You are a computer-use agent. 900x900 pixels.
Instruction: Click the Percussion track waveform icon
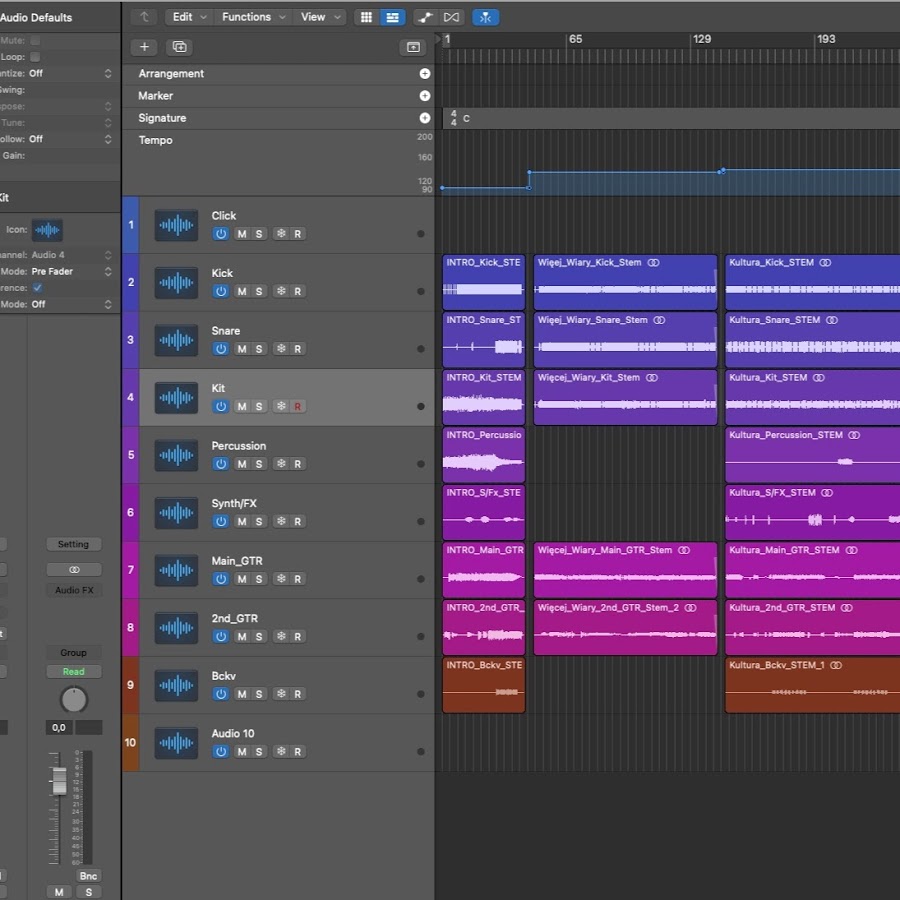tap(176, 455)
